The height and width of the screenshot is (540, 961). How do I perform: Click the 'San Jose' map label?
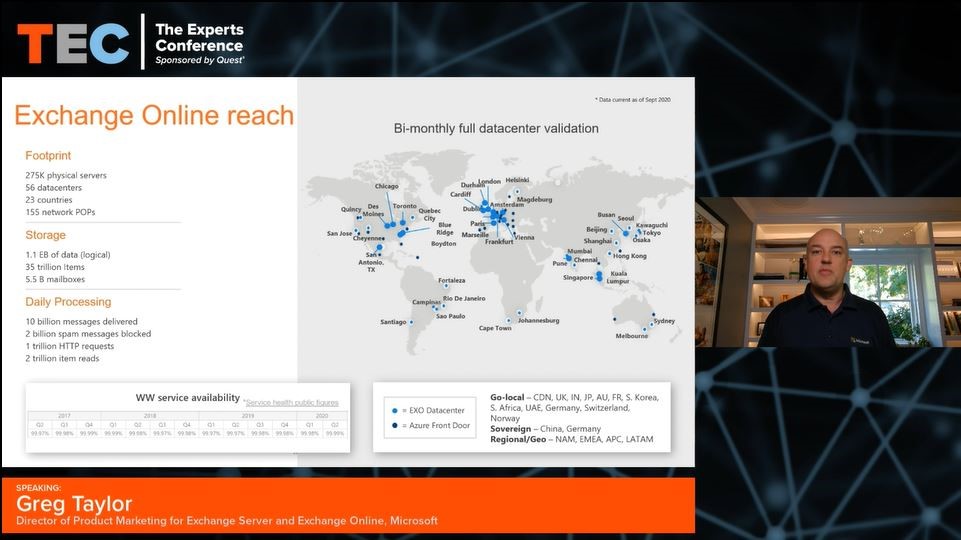click(340, 234)
